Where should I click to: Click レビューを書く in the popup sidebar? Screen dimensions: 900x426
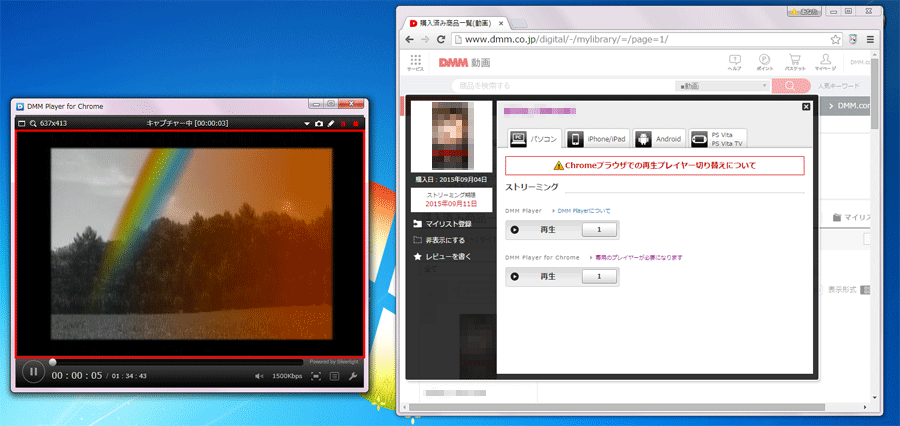pos(442,257)
